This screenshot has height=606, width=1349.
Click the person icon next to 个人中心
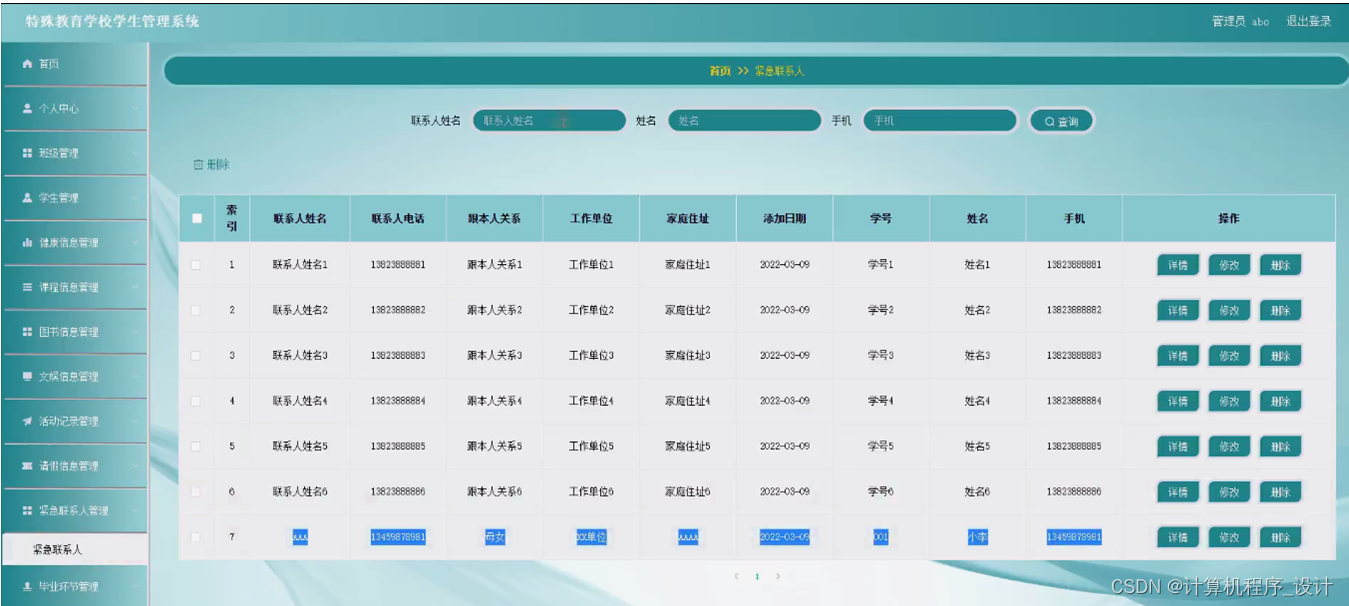pyautogui.click(x=28, y=108)
